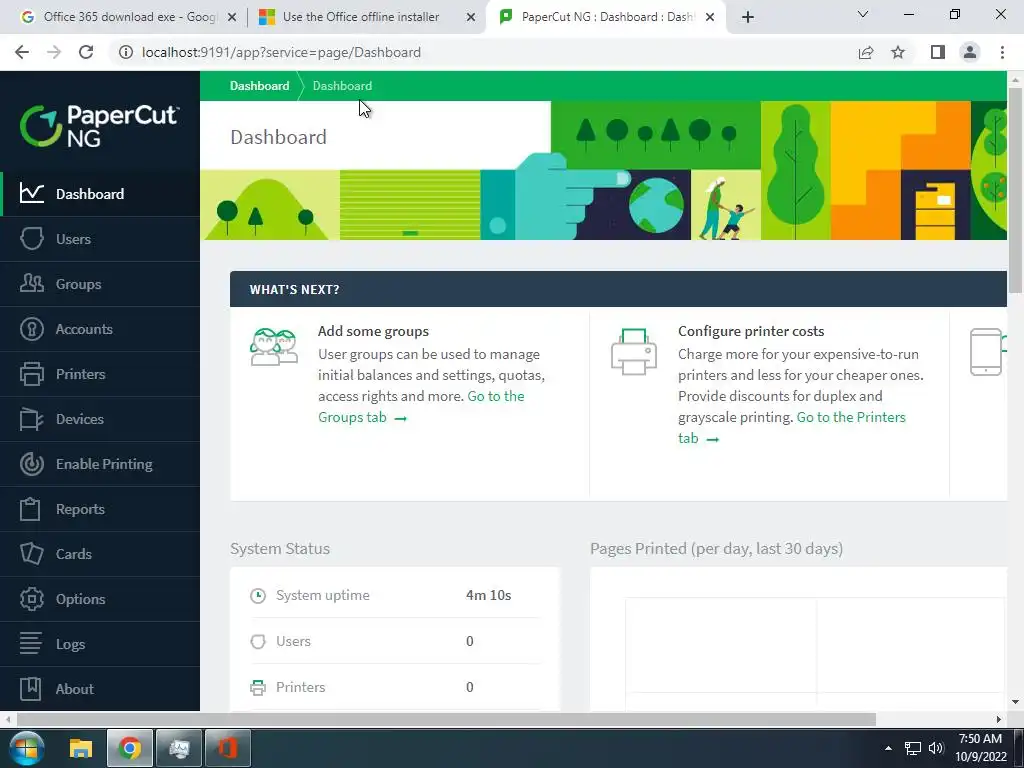Click the Options gear icon
Viewport: 1024px width, 768px height.
click(x=31, y=599)
